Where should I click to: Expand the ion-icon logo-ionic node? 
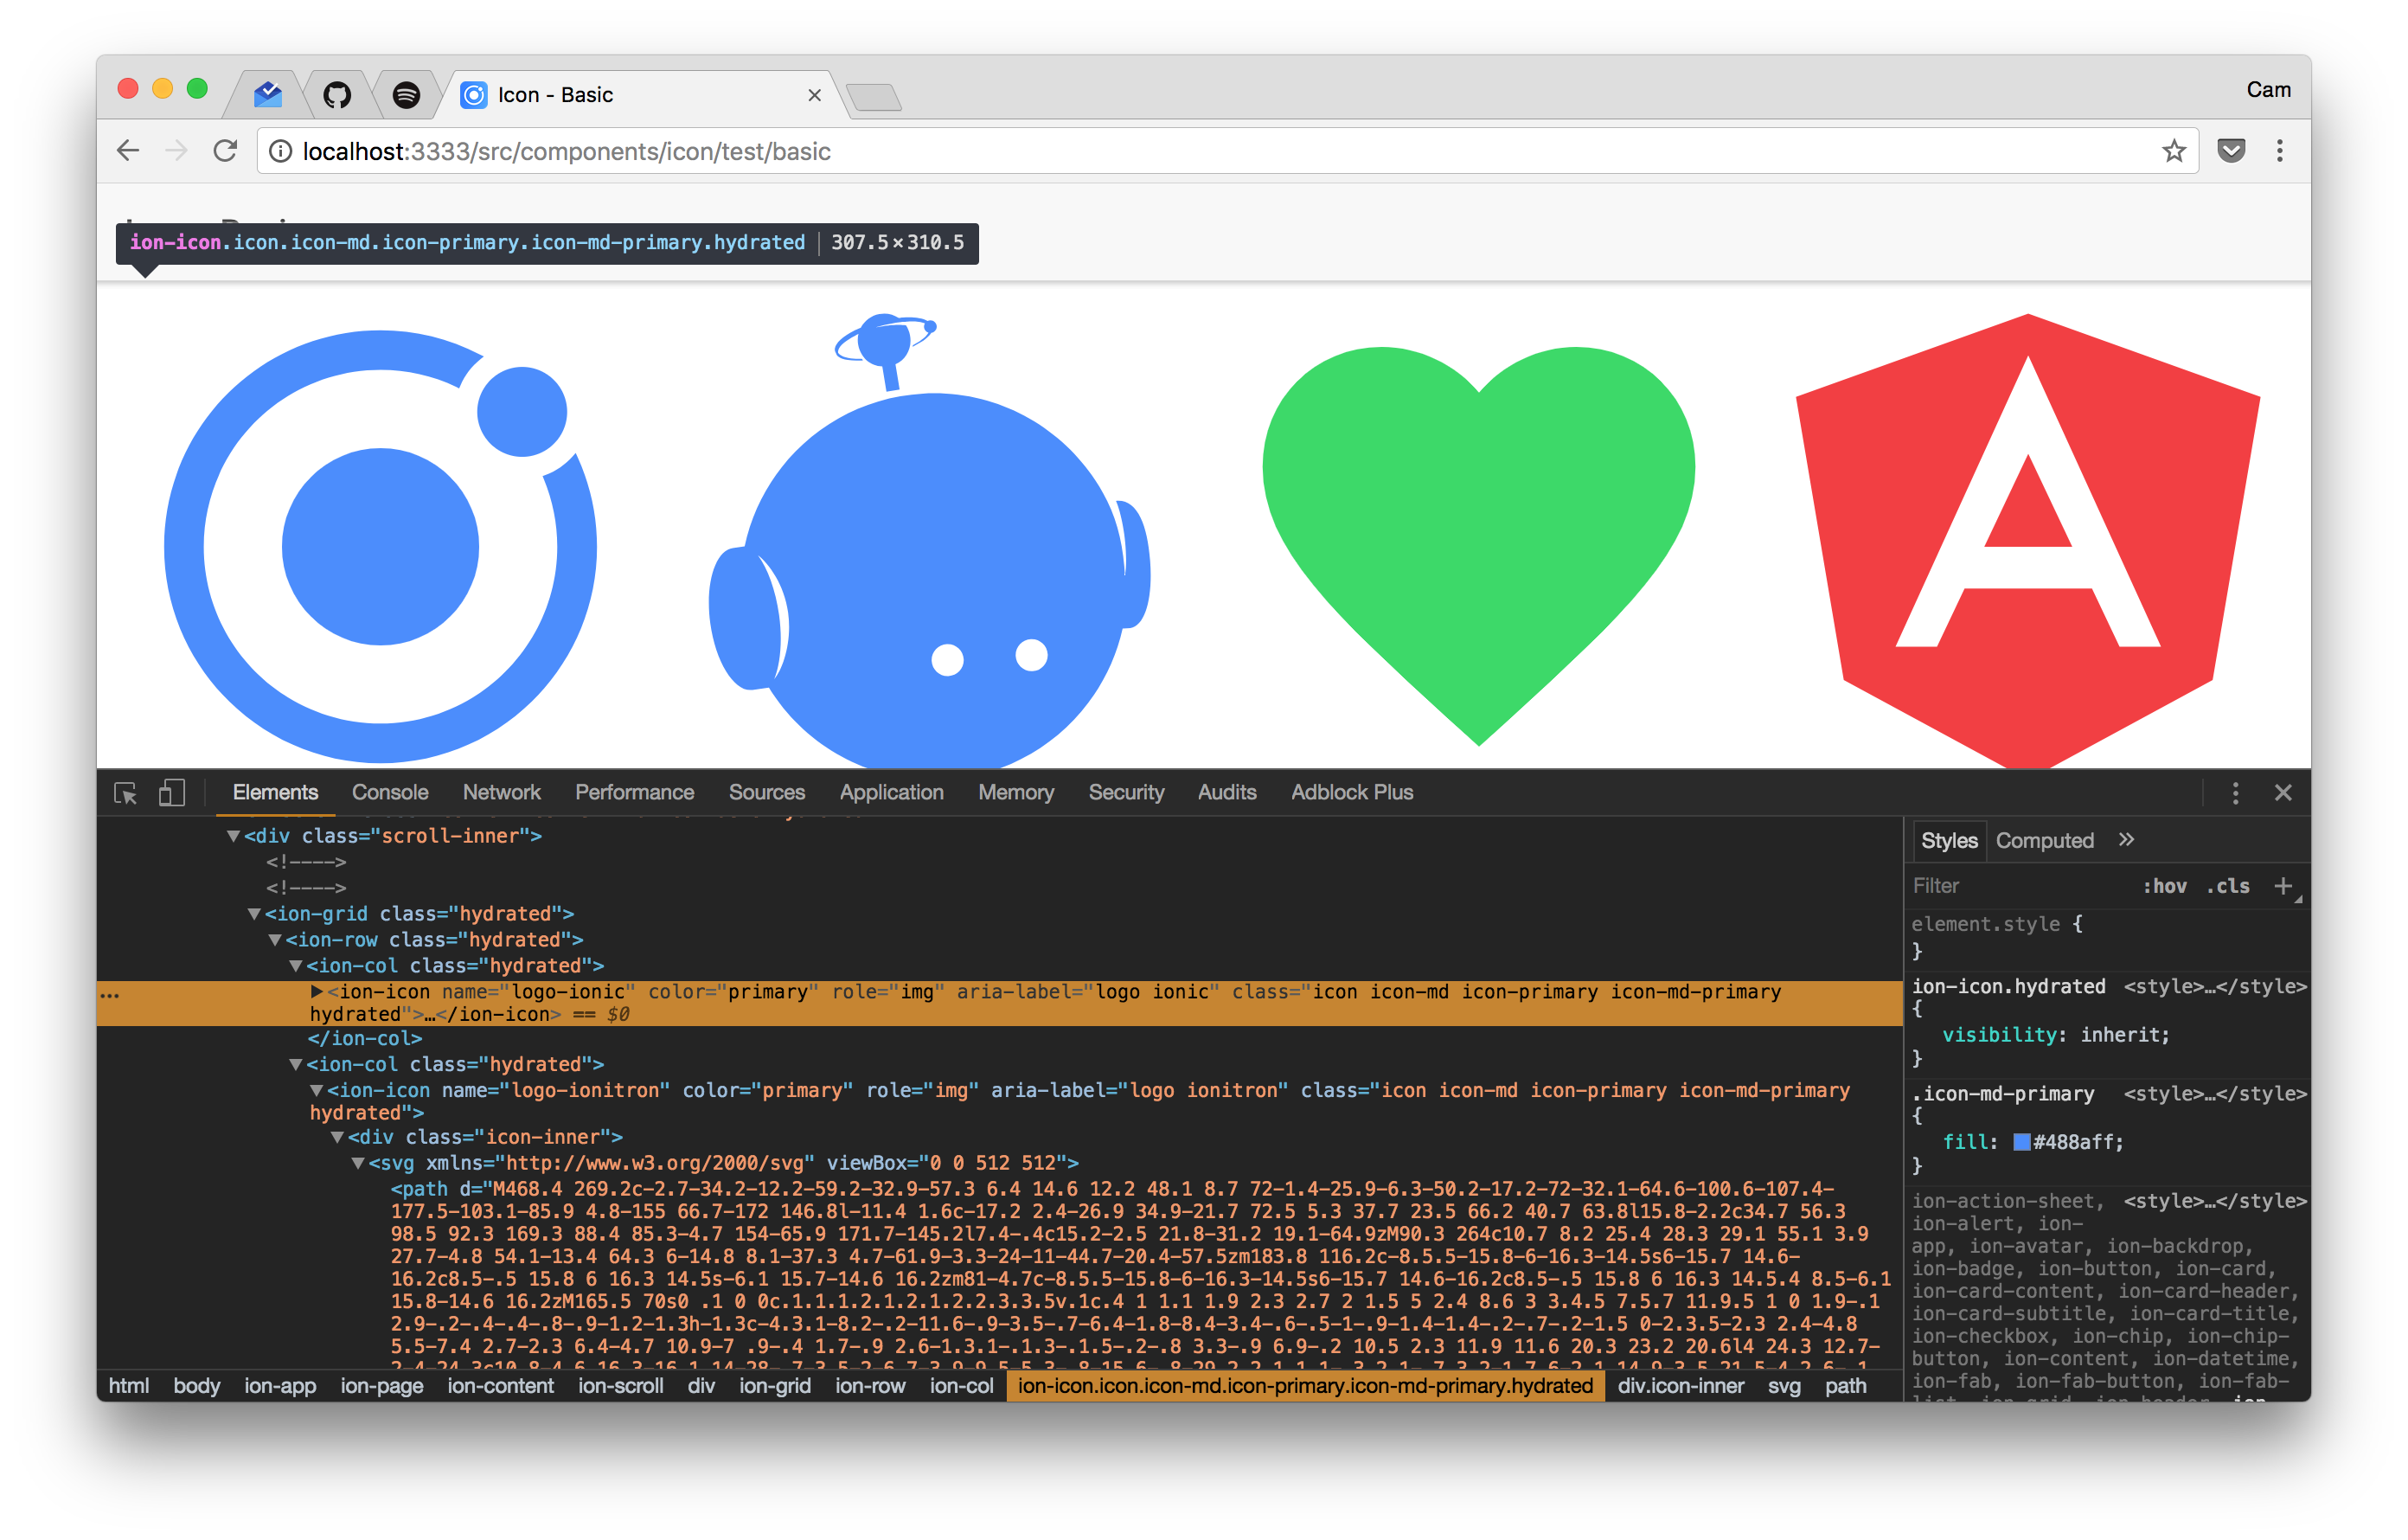[317, 992]
